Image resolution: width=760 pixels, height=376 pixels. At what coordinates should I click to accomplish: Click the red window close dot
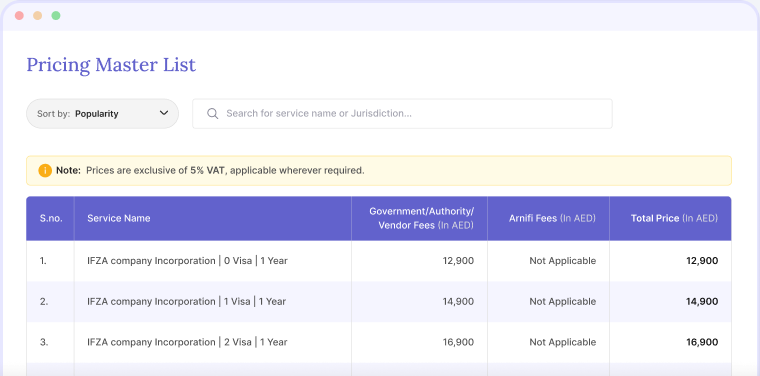tap(19, 16)
